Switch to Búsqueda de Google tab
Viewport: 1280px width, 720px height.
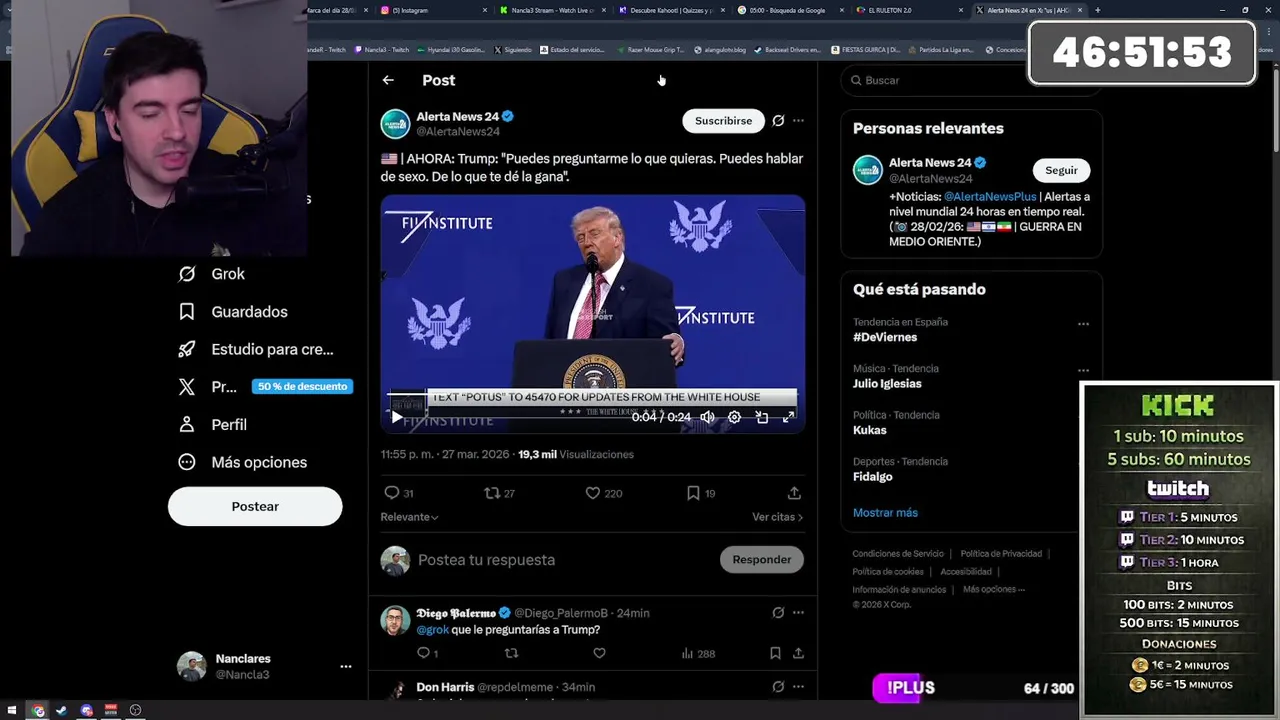[x=790, y=10]
